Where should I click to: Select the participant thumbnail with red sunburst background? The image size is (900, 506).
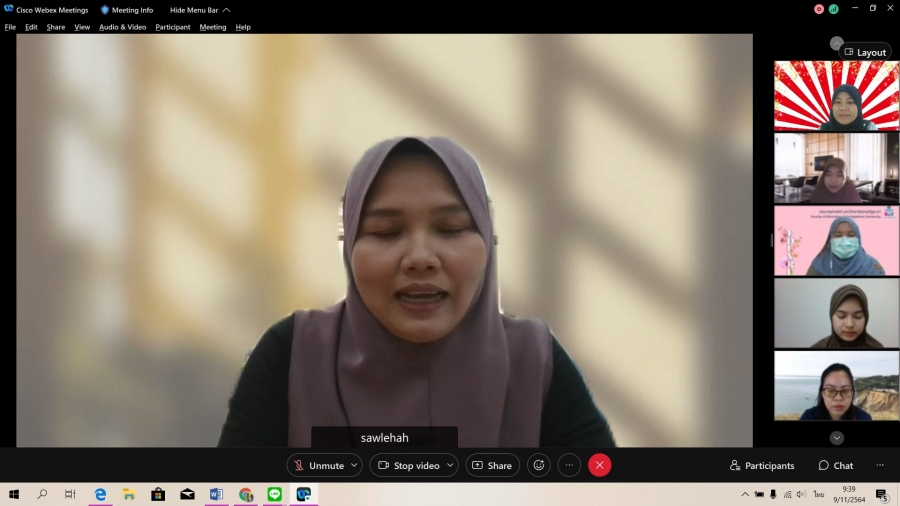click(836, 96)
